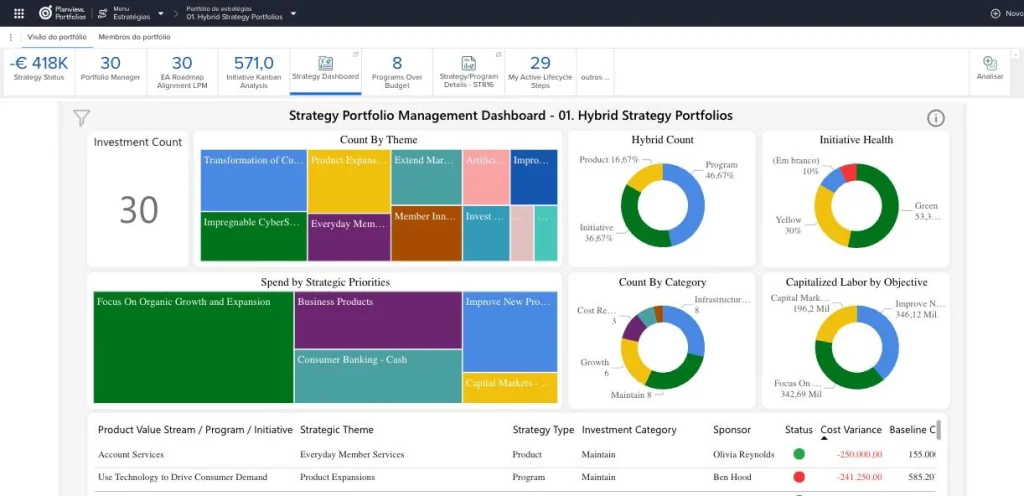Image resolution: width=1024 pixels, height=496 pixels.
Task: Click the Analisar icon
Action: [990, 63]
